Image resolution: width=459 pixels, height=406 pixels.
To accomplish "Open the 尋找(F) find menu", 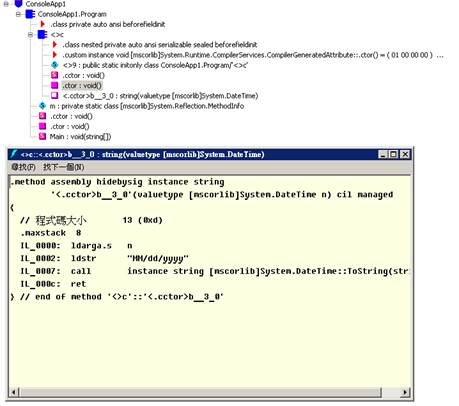I will pos(23,167).
